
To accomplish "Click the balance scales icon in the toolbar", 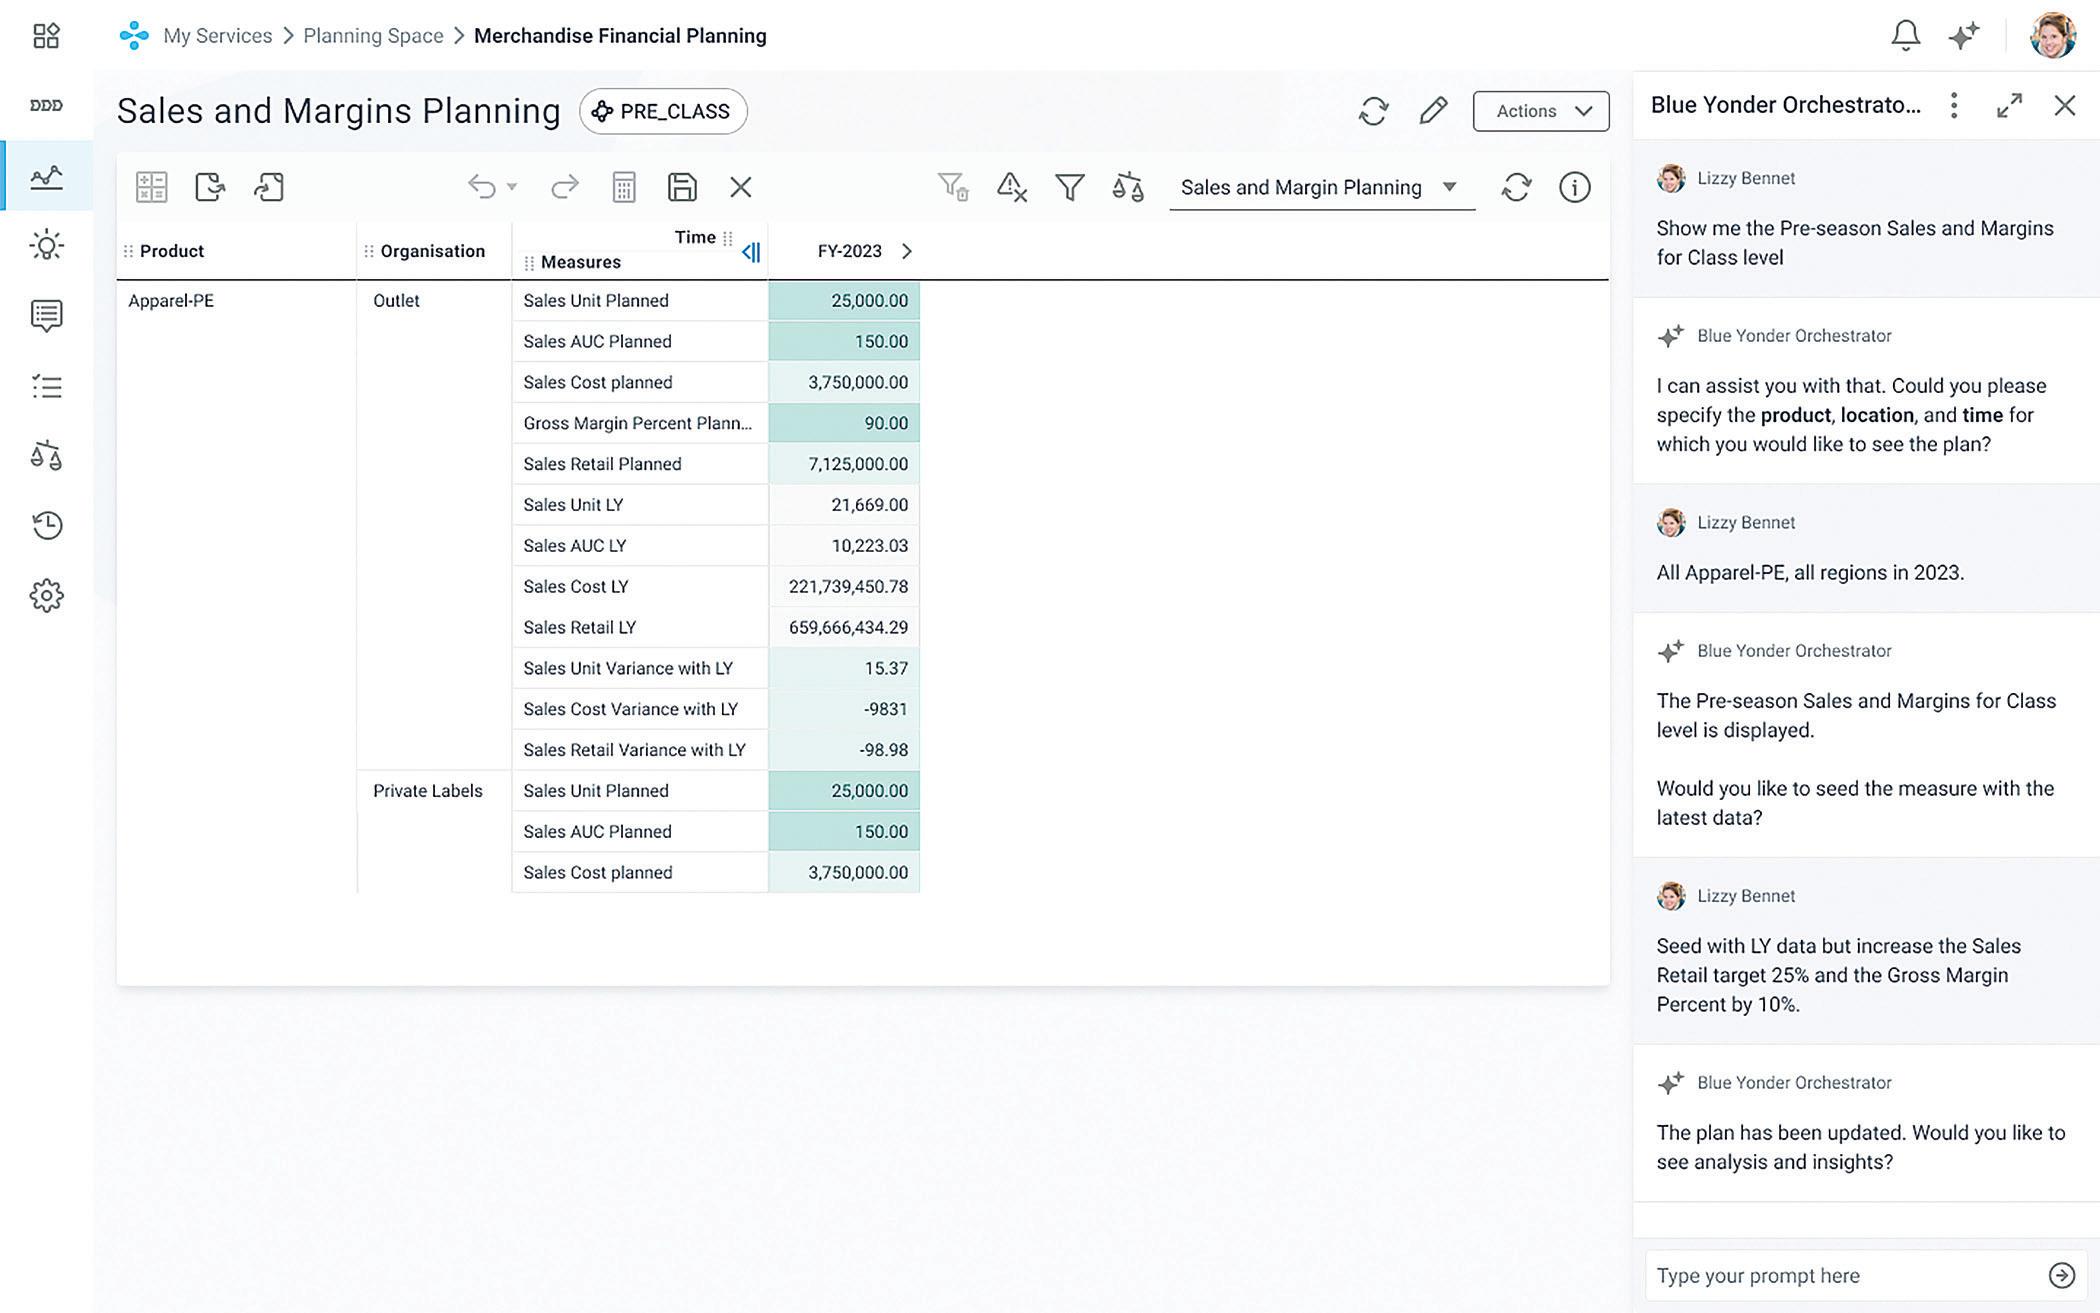I will [x=1128, y=187].
